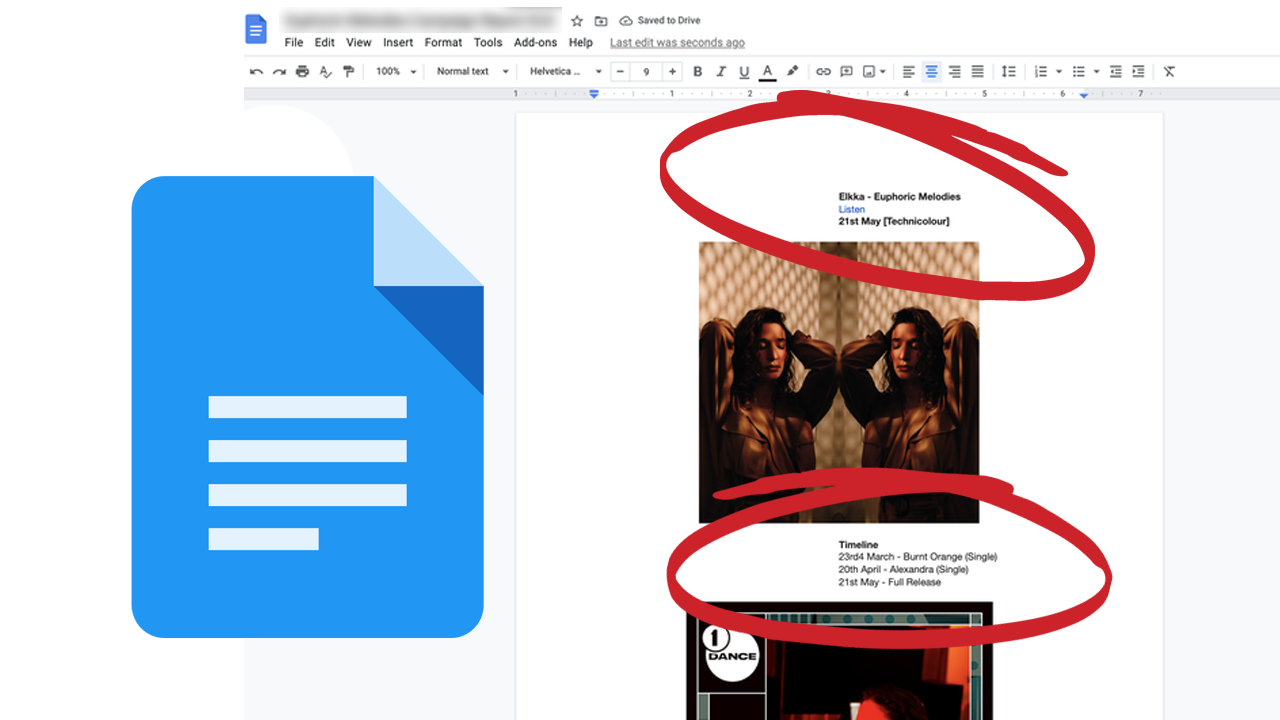Insert a link

click(823, 72)
